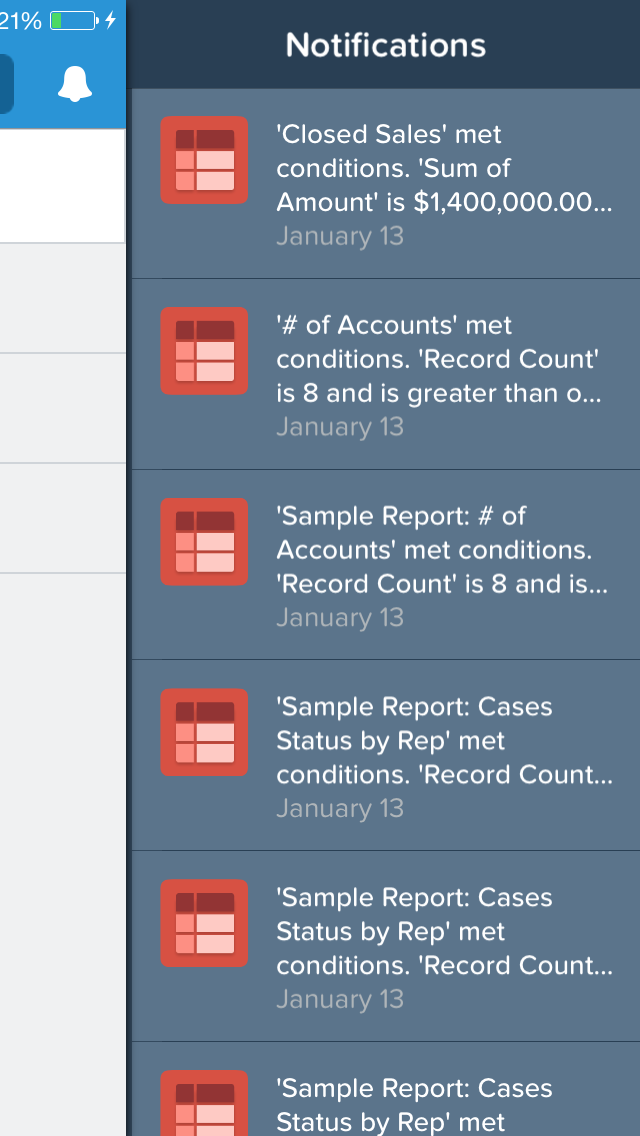640x1136 pixels.
Task: Open the bottom cut-off 'Sample Report: Cases' text
Action: [x=414, y=1105]
